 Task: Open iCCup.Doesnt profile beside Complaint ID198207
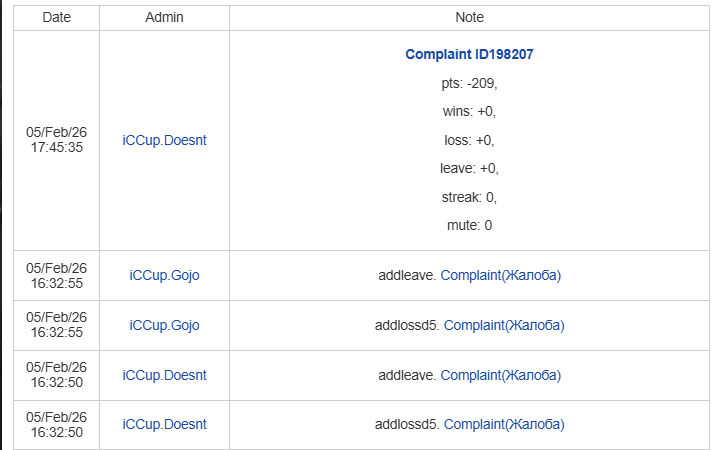pos(164,140)
